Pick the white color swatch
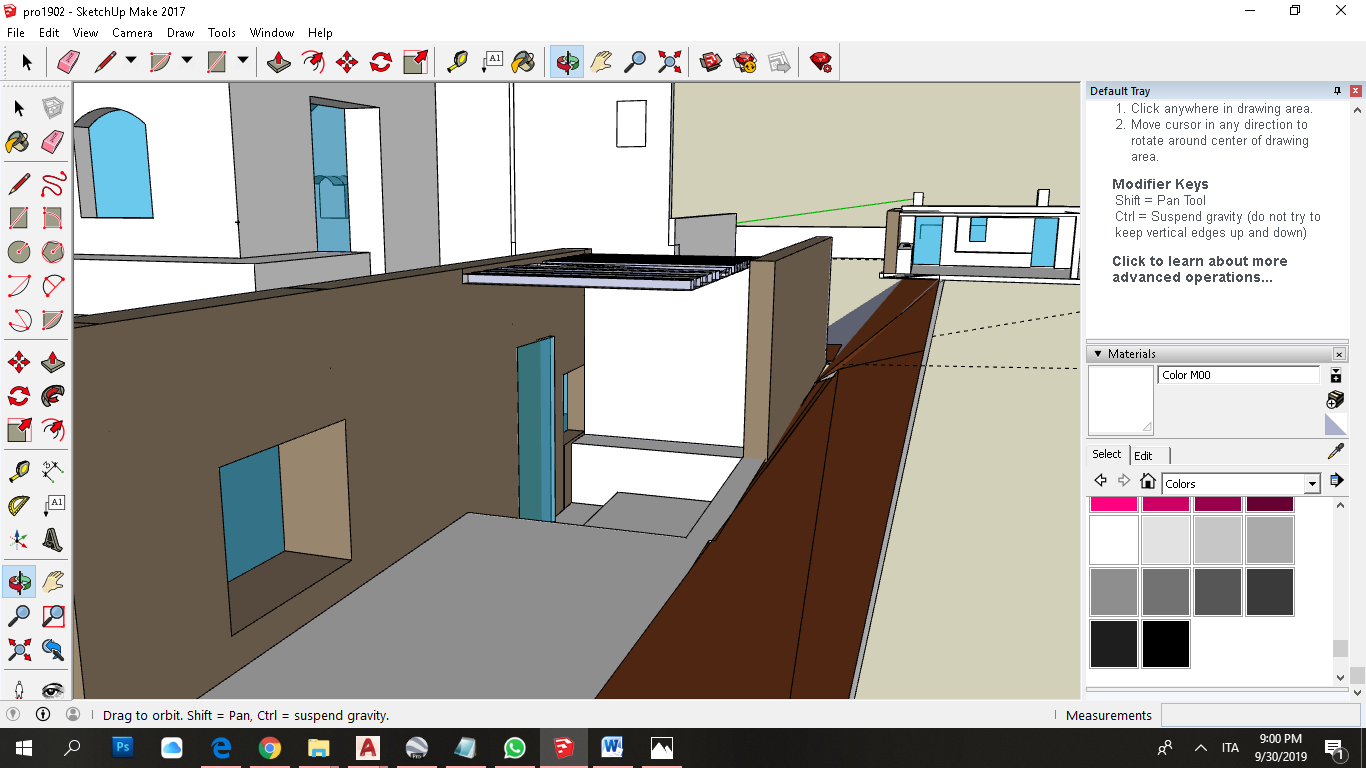 pos(1114,540)
